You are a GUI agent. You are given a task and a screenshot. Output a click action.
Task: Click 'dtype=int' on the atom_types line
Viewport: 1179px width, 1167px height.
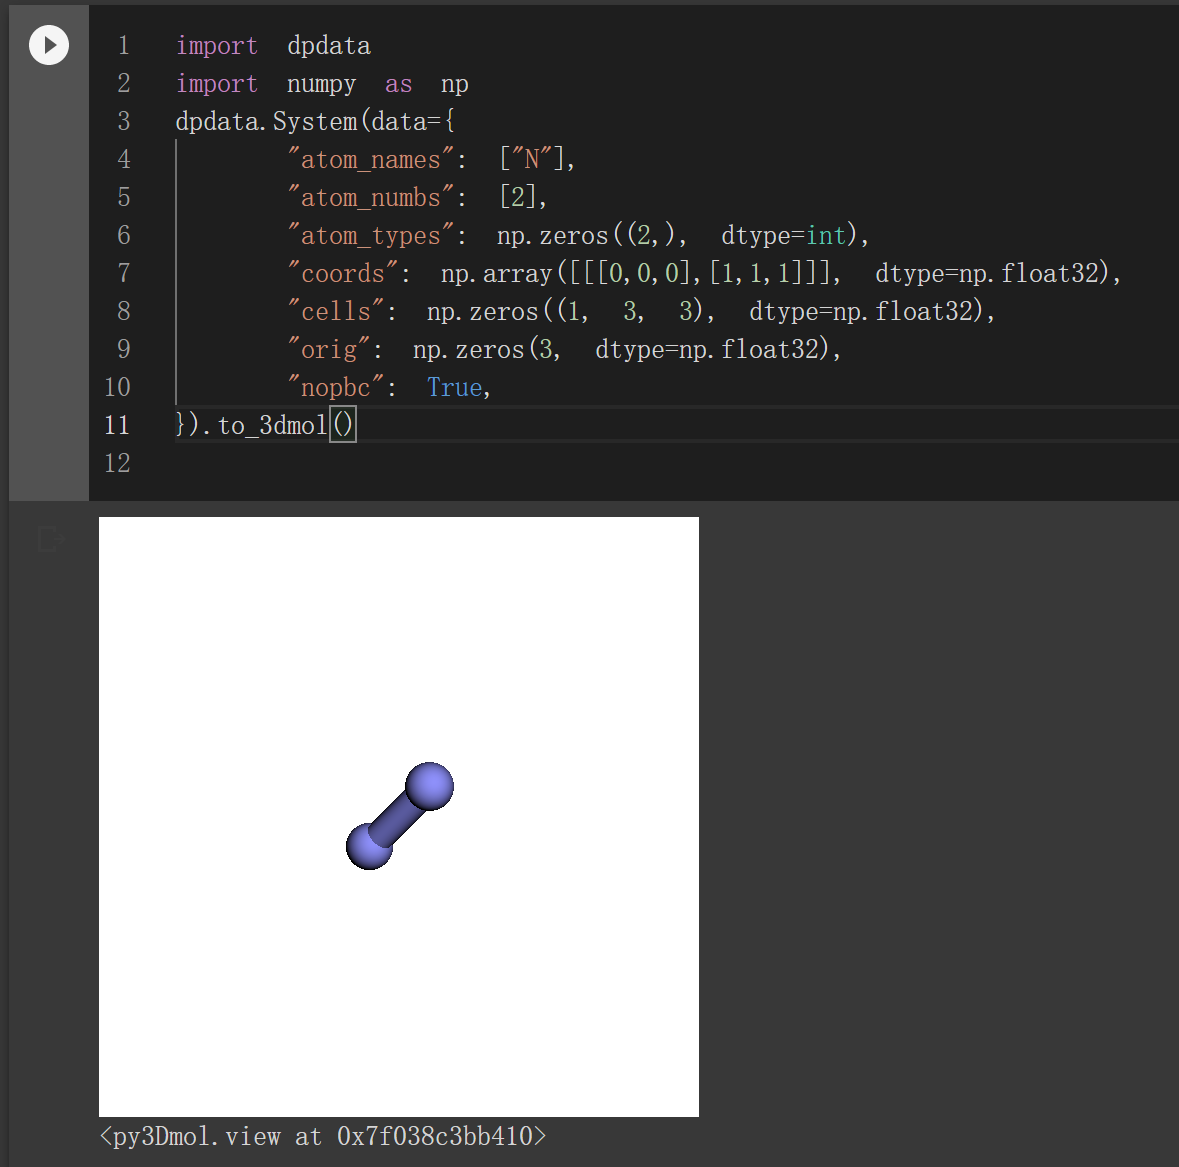[784, 235]
